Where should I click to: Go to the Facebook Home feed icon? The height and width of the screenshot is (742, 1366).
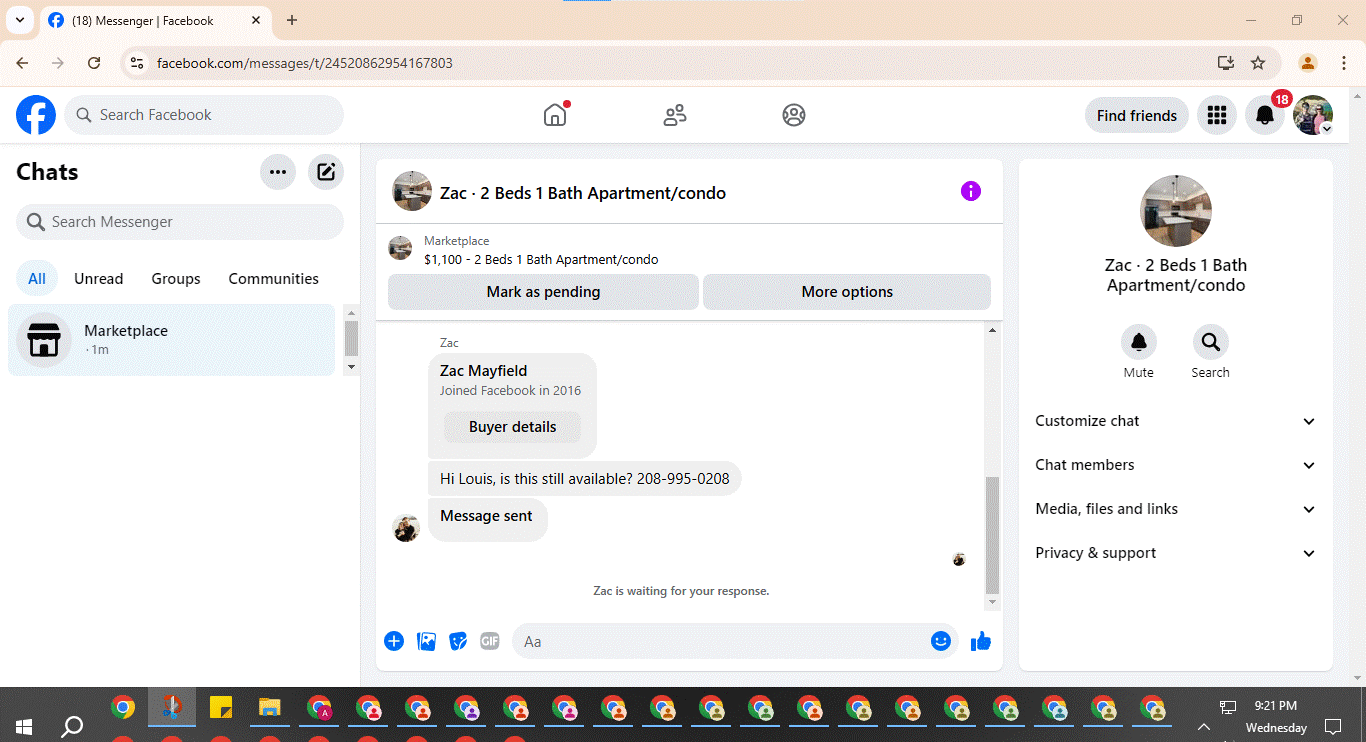[x=555, y=115]
